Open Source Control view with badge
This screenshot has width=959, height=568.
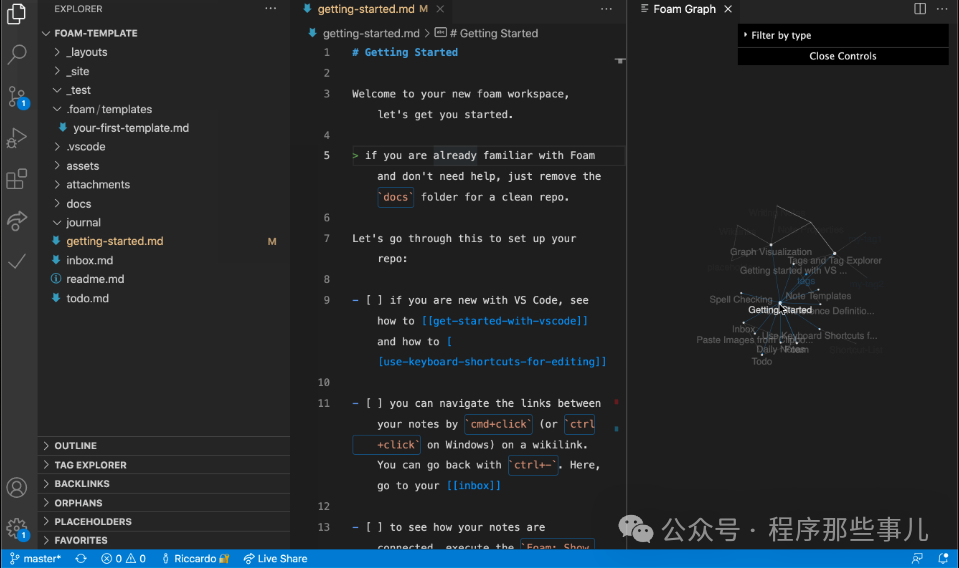coord(17,97)
